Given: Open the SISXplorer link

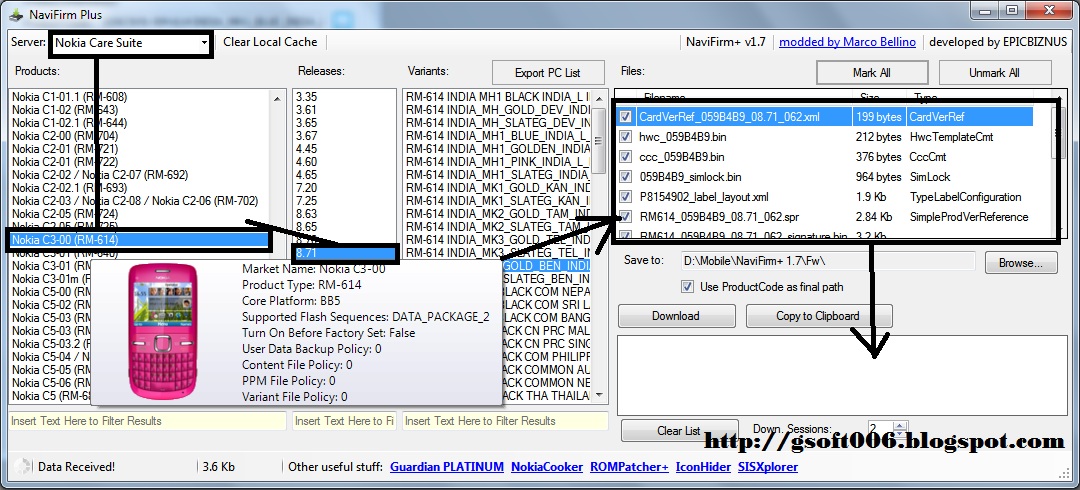Looking at the screenshot, I should (768, 467).
